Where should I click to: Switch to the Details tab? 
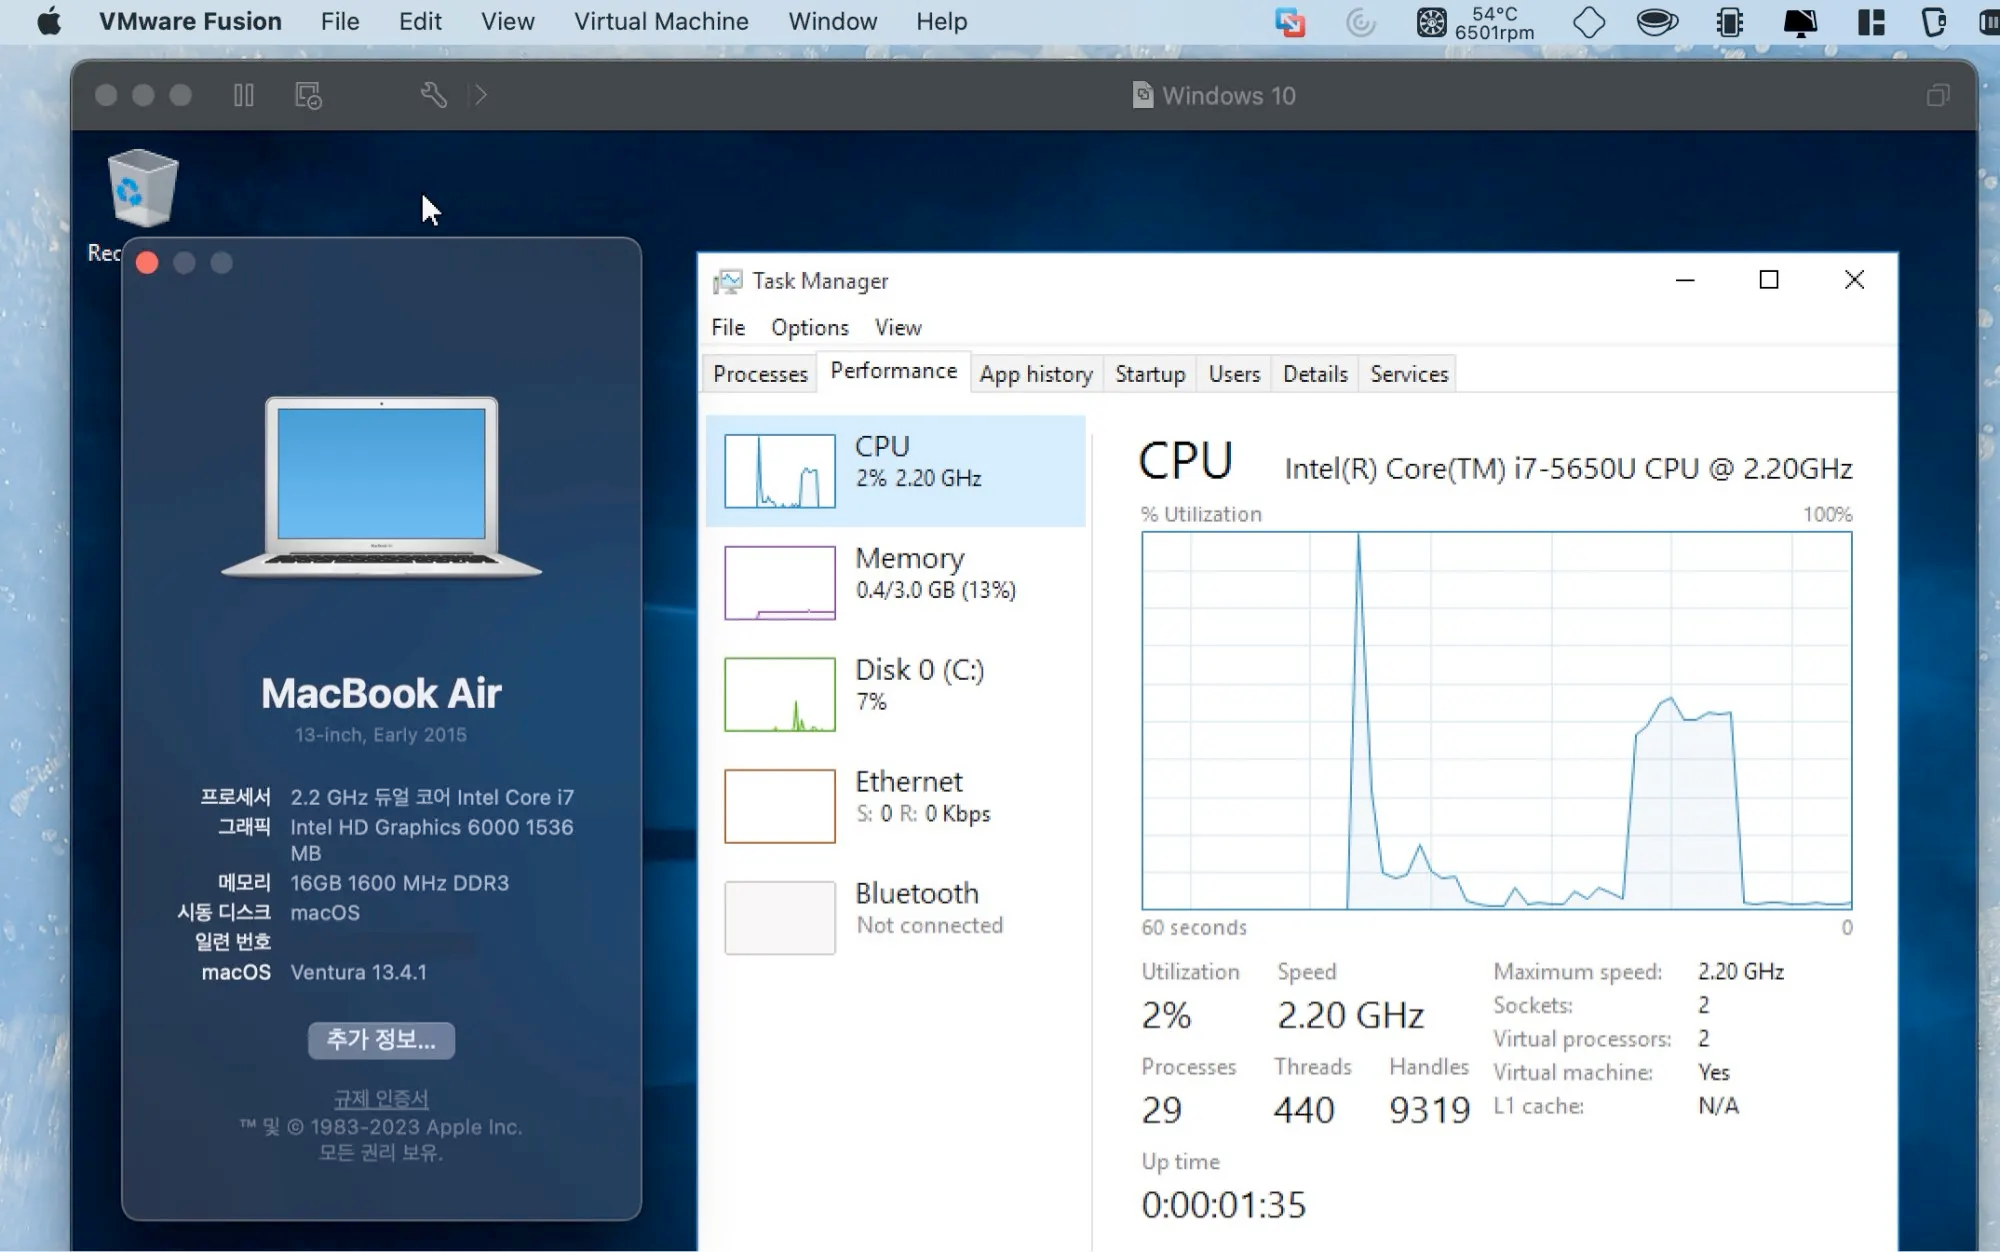[x=1315, y=374]
